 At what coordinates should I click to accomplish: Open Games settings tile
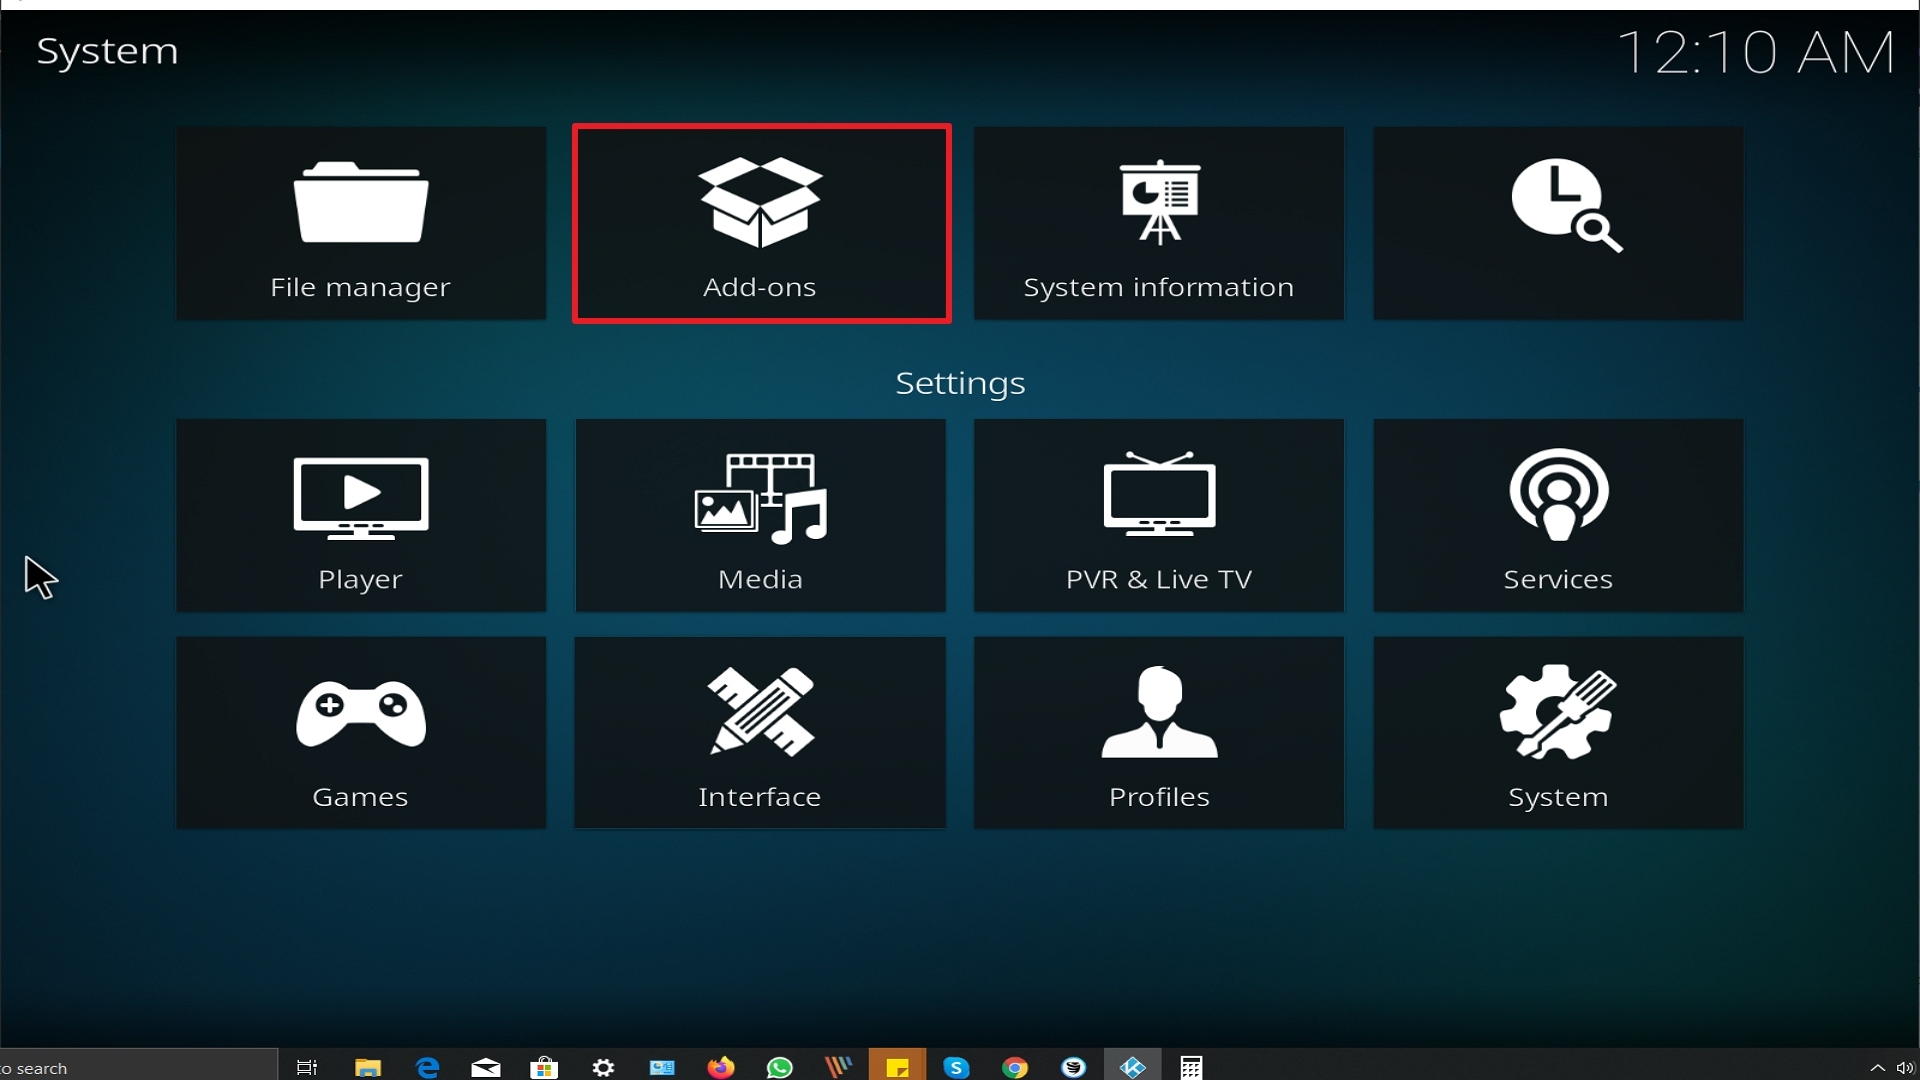pyautogui.click(x=361, y=732)
